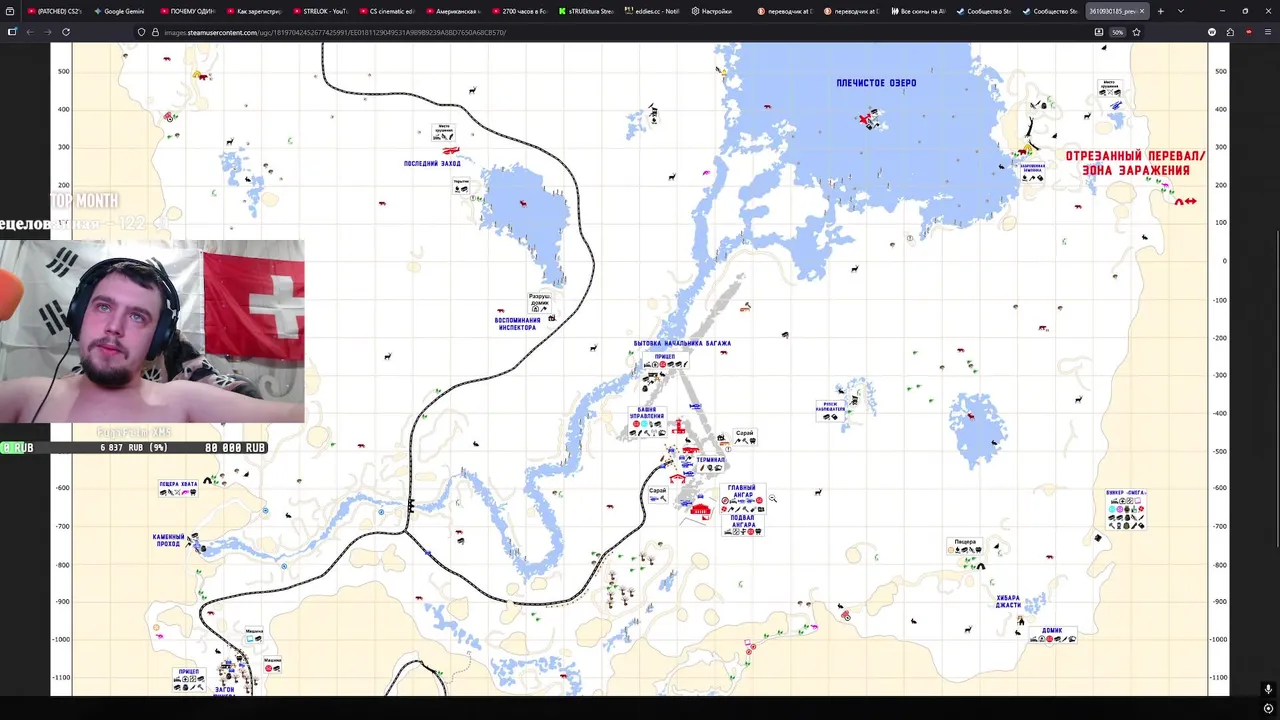This screenshot has height=720, width=1280.
Task: Click the red building icon near ГЛАВНЫЙ АНГАР
Action: (x=700, y=510)
